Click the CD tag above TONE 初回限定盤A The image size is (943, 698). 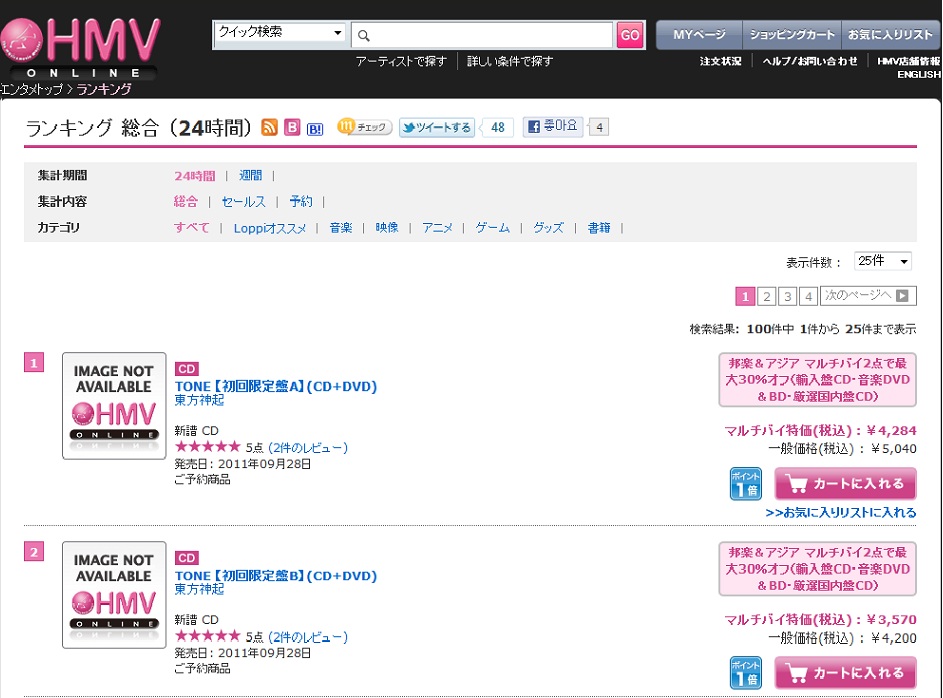(186, 369)
